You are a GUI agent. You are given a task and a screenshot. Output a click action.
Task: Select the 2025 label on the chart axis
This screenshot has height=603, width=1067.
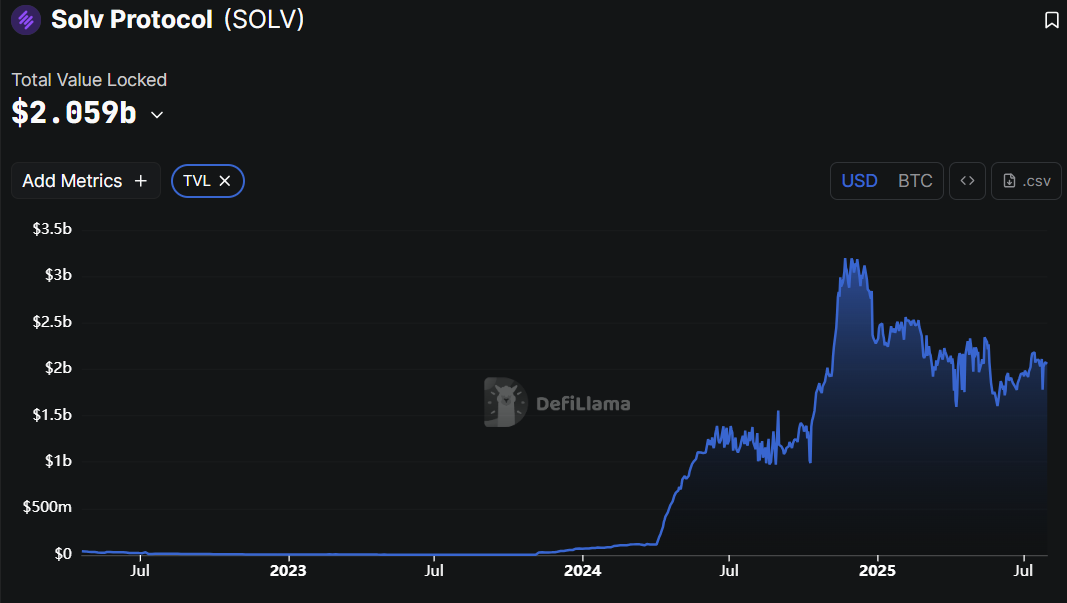[877, 570]
